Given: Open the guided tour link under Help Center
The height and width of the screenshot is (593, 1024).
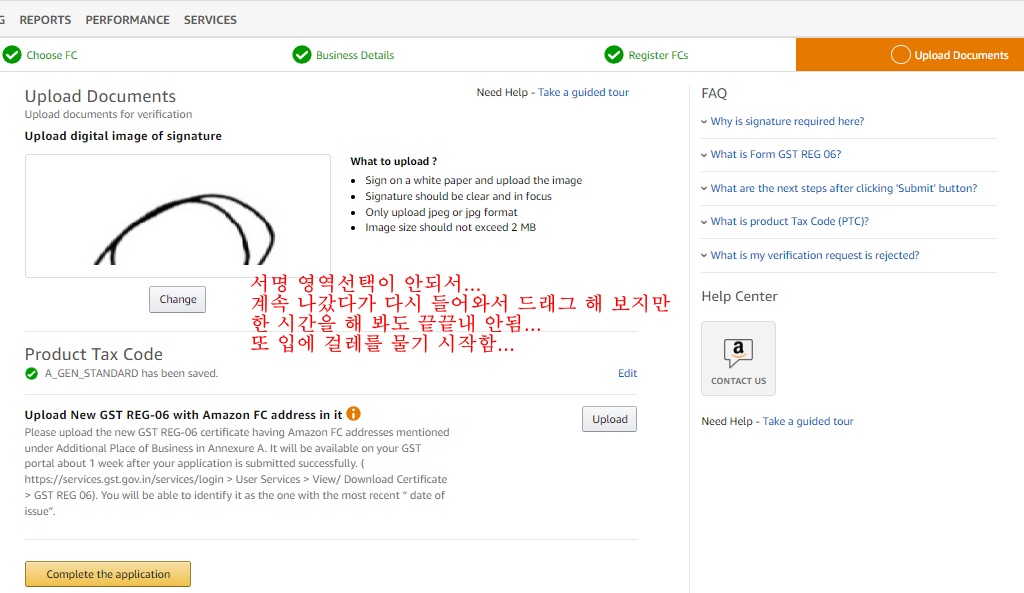Looking at the screenshot, I should [808, 421].
